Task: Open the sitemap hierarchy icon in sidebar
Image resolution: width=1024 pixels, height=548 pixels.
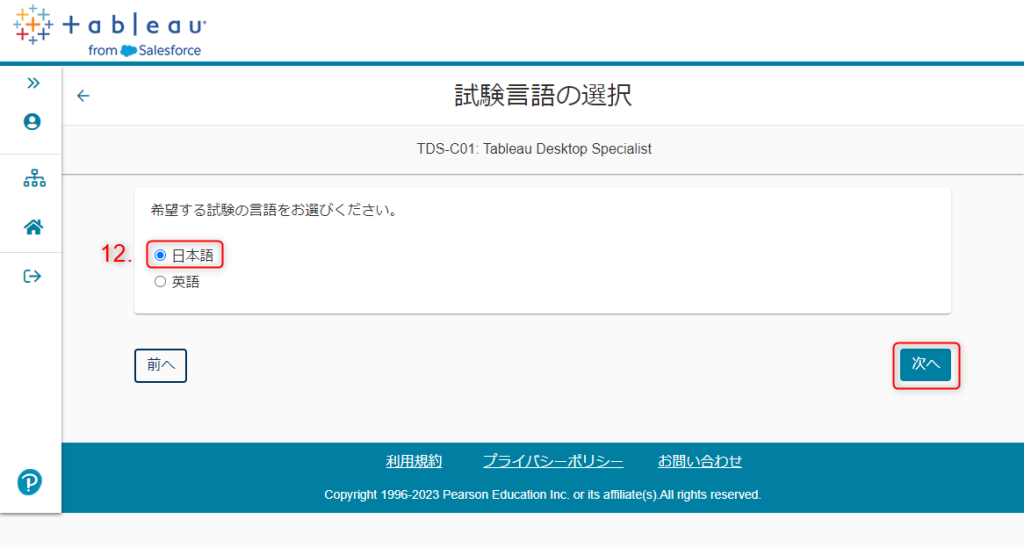Action: tap(34, 178)
